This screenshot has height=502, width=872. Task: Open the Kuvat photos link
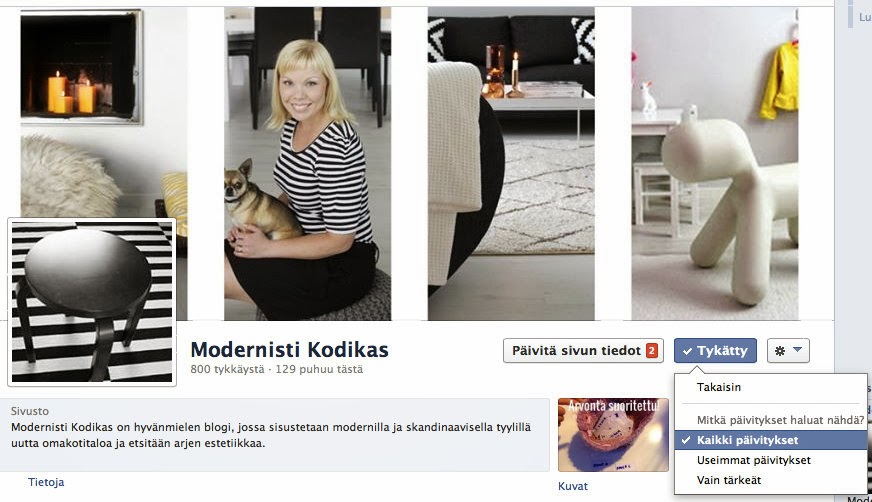[573, 486]
